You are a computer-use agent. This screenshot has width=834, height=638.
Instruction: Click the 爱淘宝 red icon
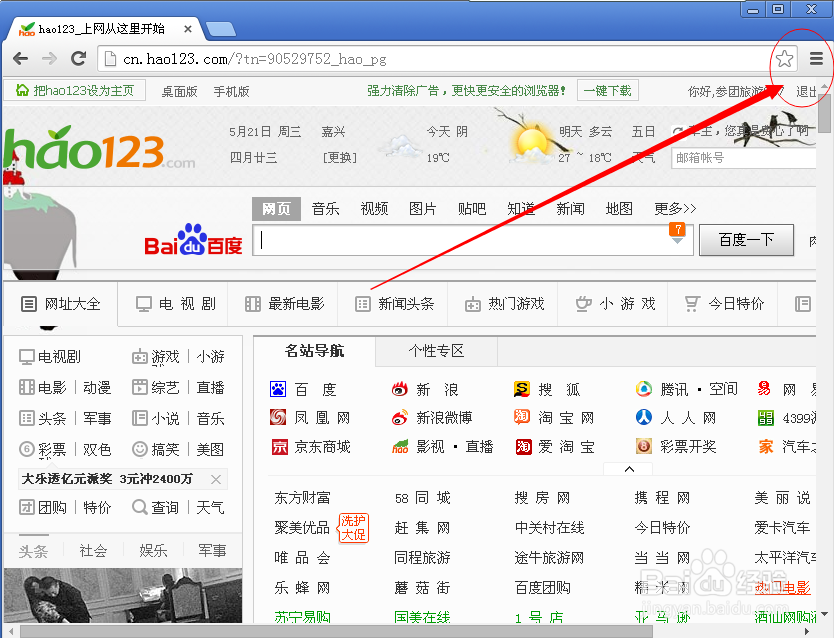[x=523, y=447]
